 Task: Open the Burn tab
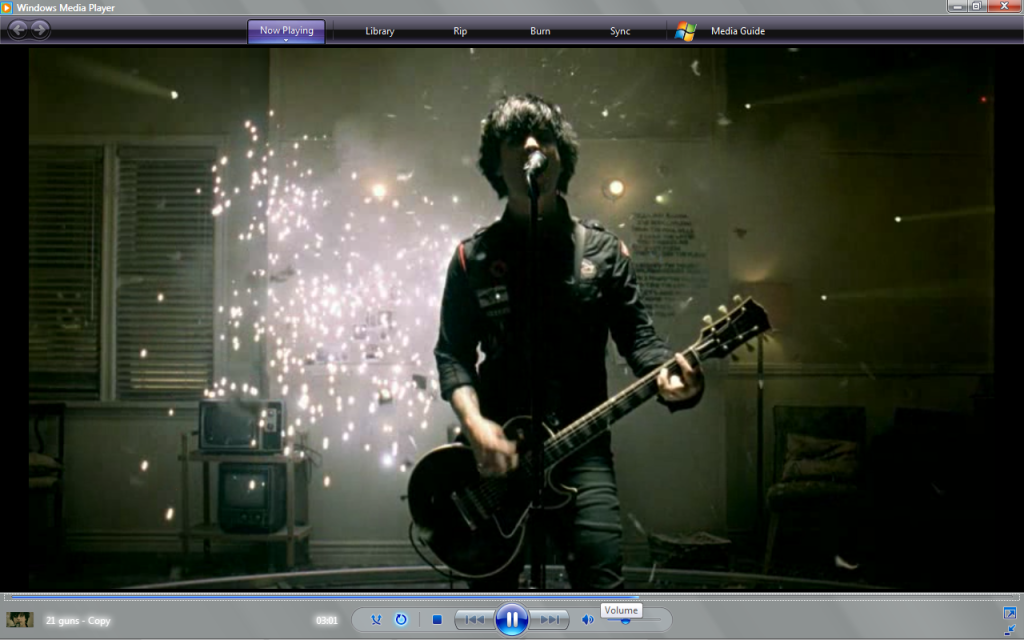coord(540,31)
